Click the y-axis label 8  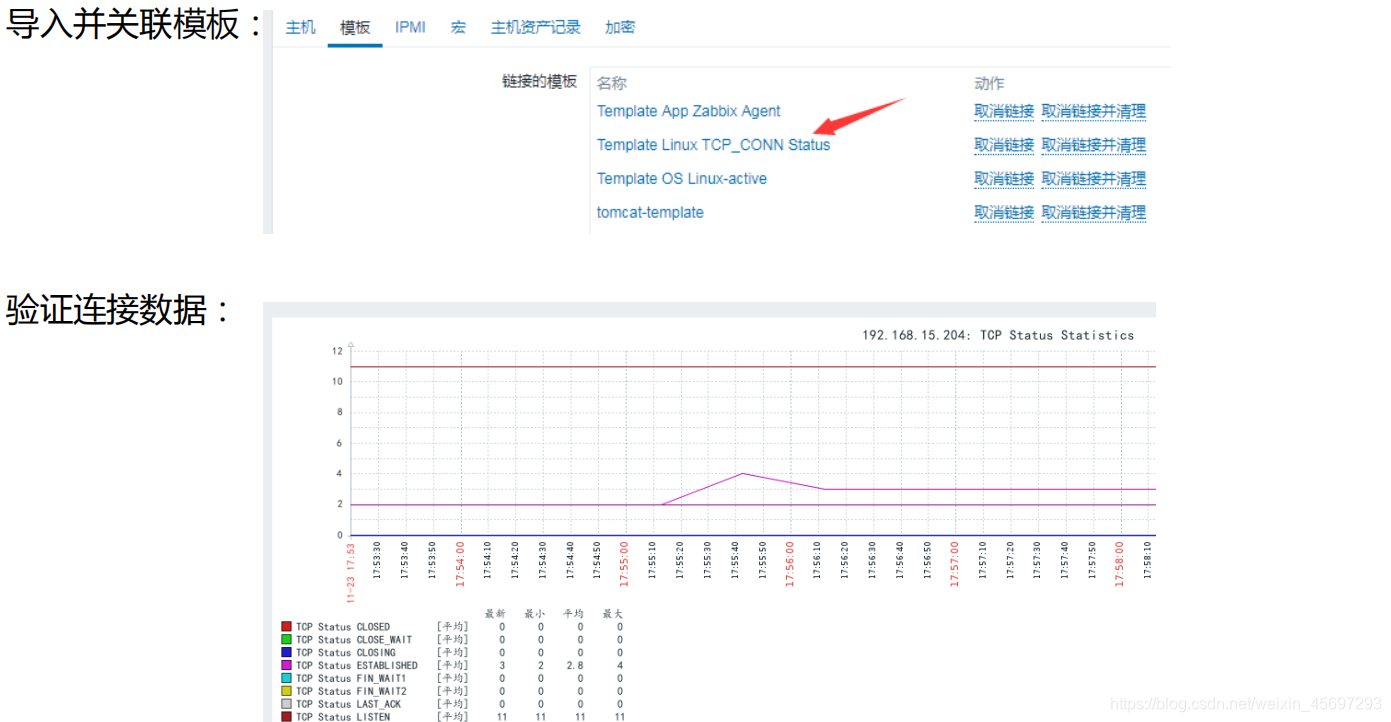340,412
